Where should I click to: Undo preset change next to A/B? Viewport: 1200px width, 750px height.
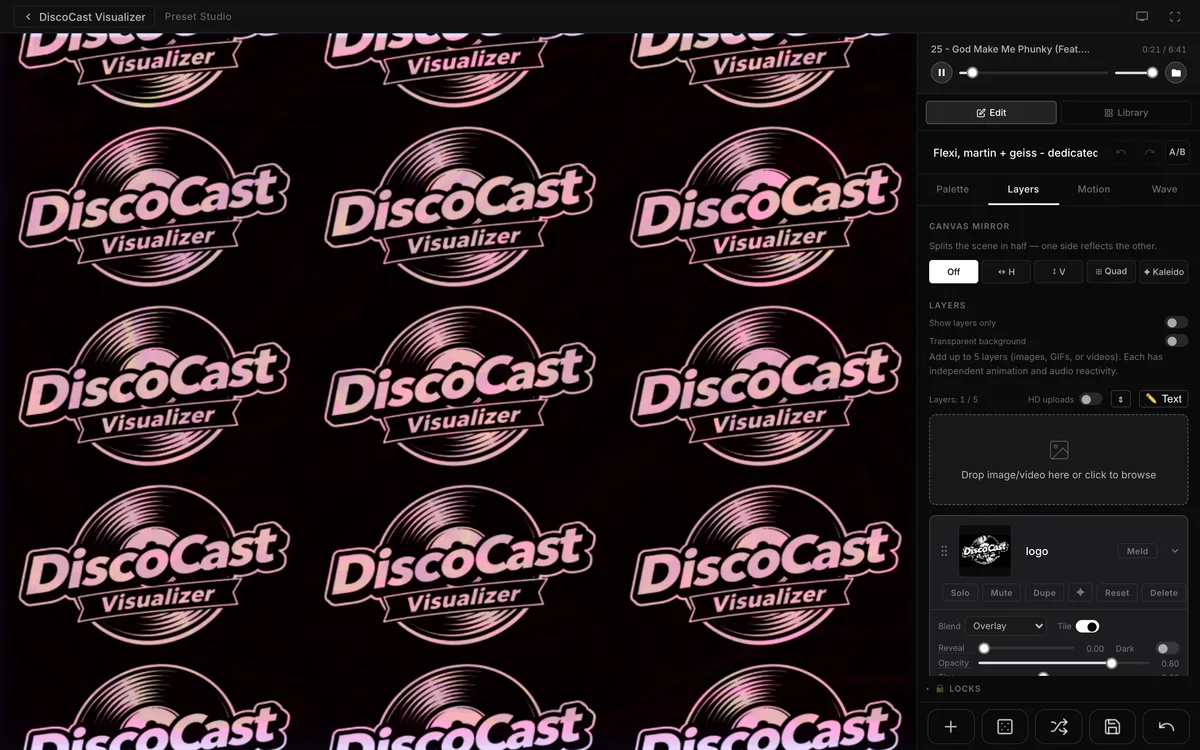1121,152
